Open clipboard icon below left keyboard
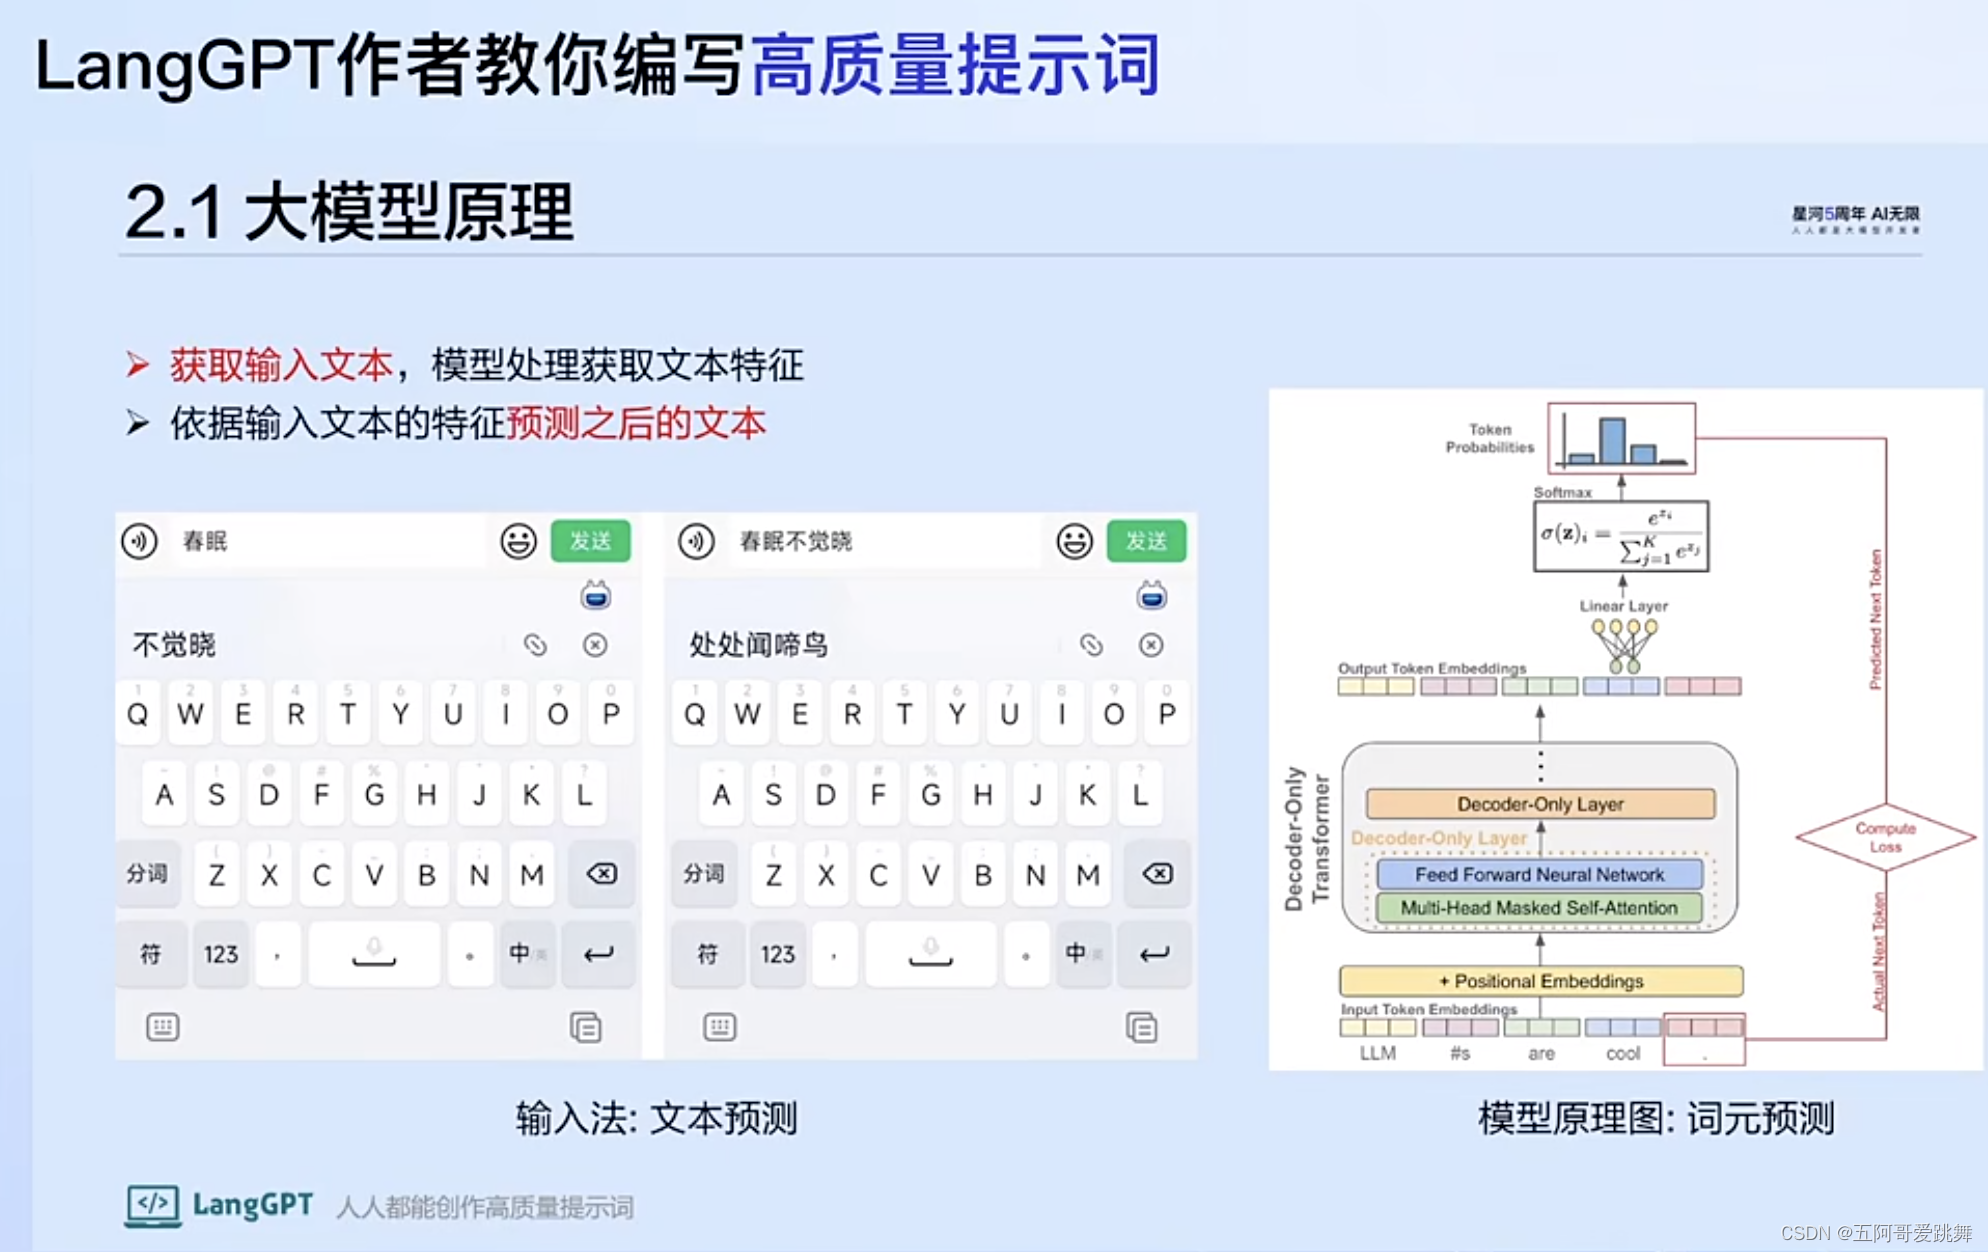The width and height of the screenshot is (1988, 1252). tap(586, 1027)
